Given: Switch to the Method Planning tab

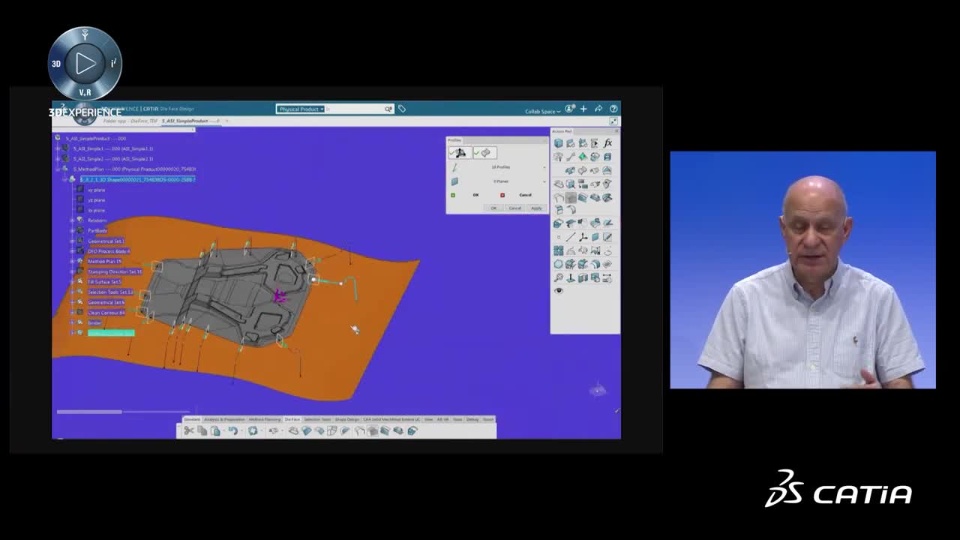Looking at the screenshot, I should (x=264, y=419).
